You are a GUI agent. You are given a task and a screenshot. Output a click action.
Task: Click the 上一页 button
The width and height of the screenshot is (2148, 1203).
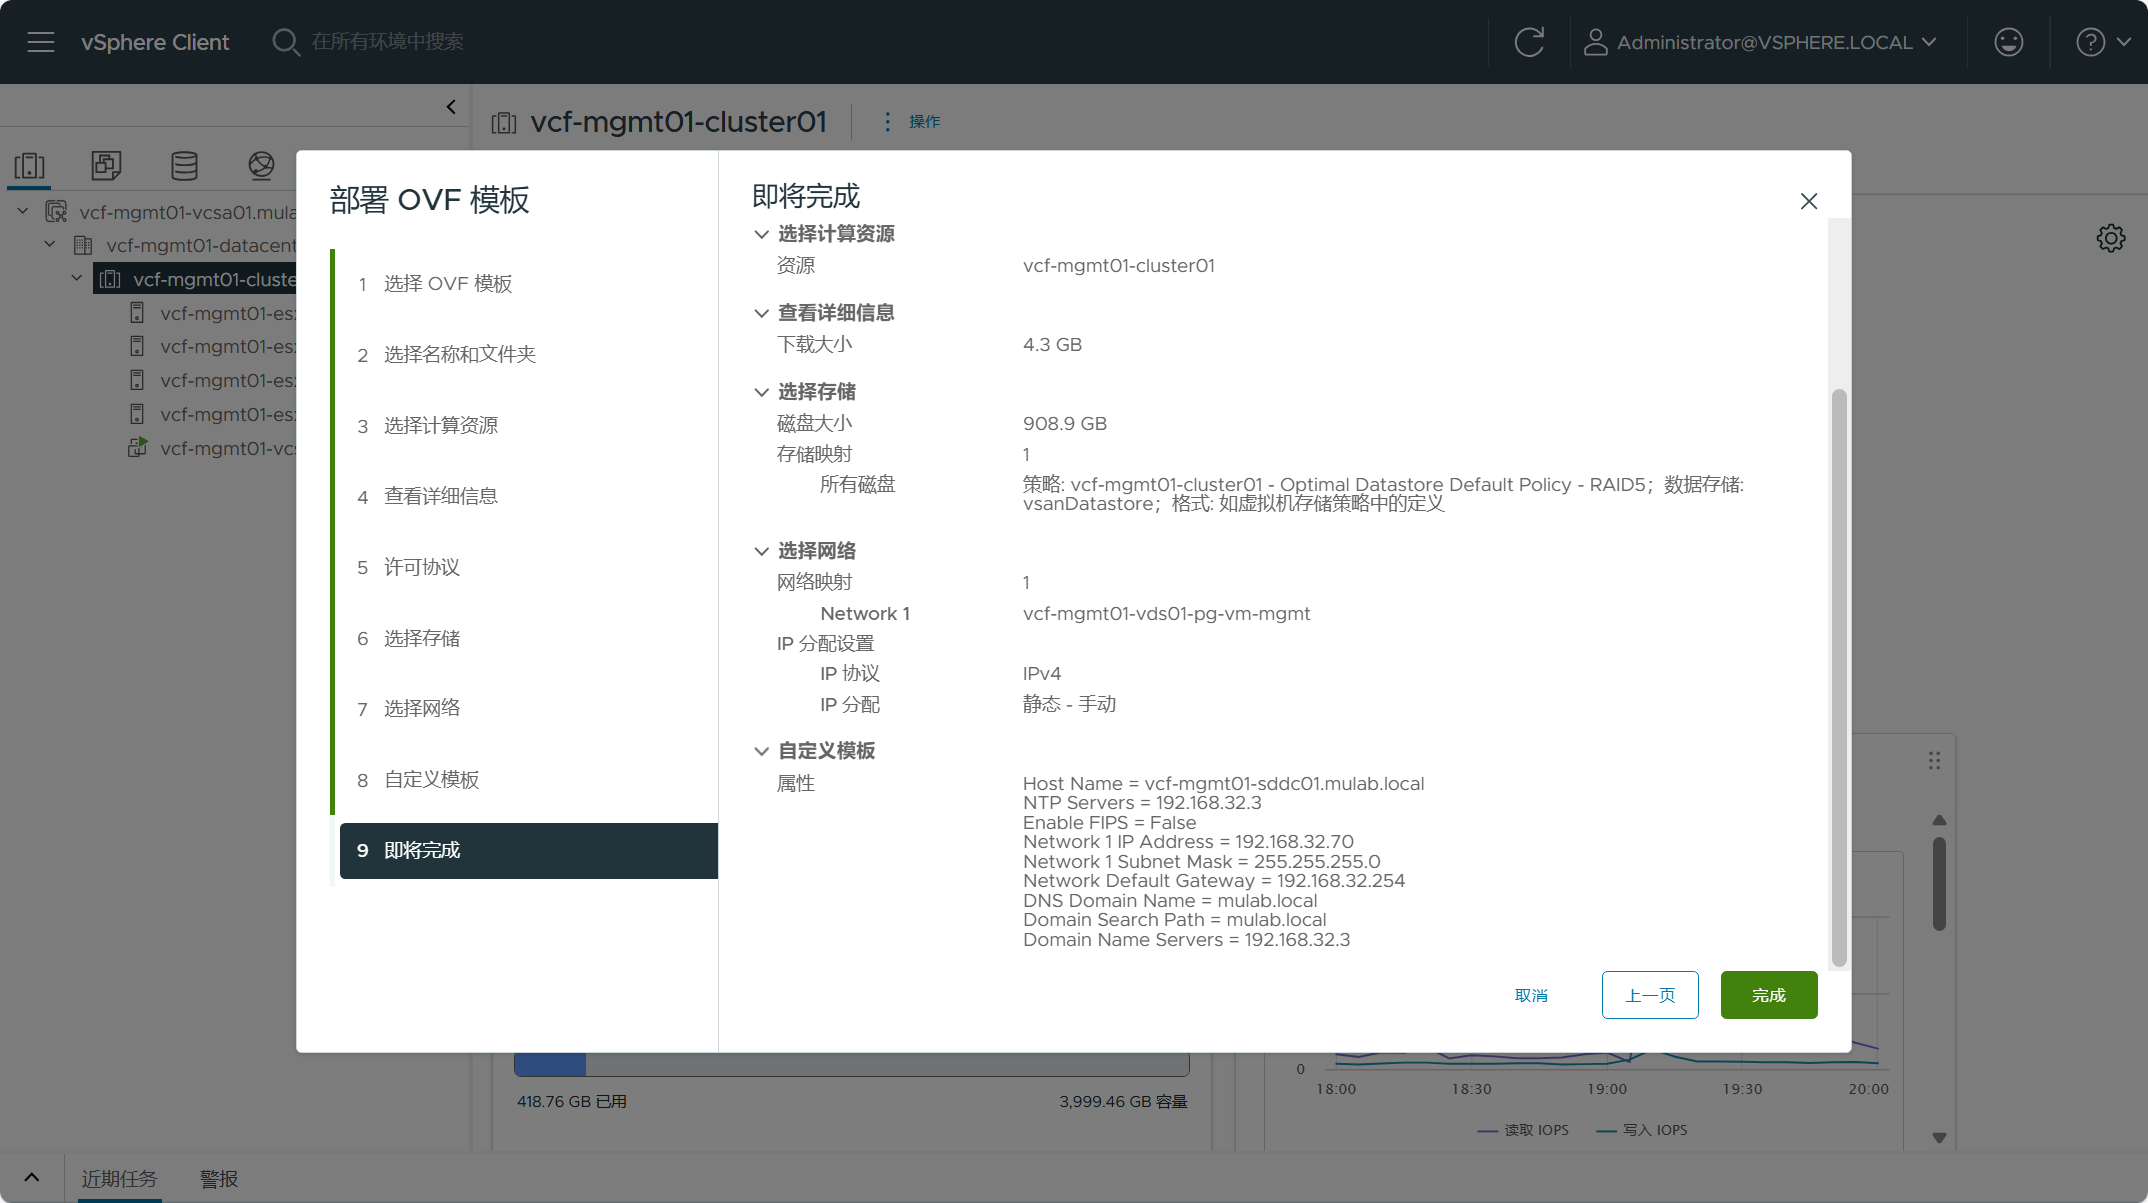point(1650,995)
